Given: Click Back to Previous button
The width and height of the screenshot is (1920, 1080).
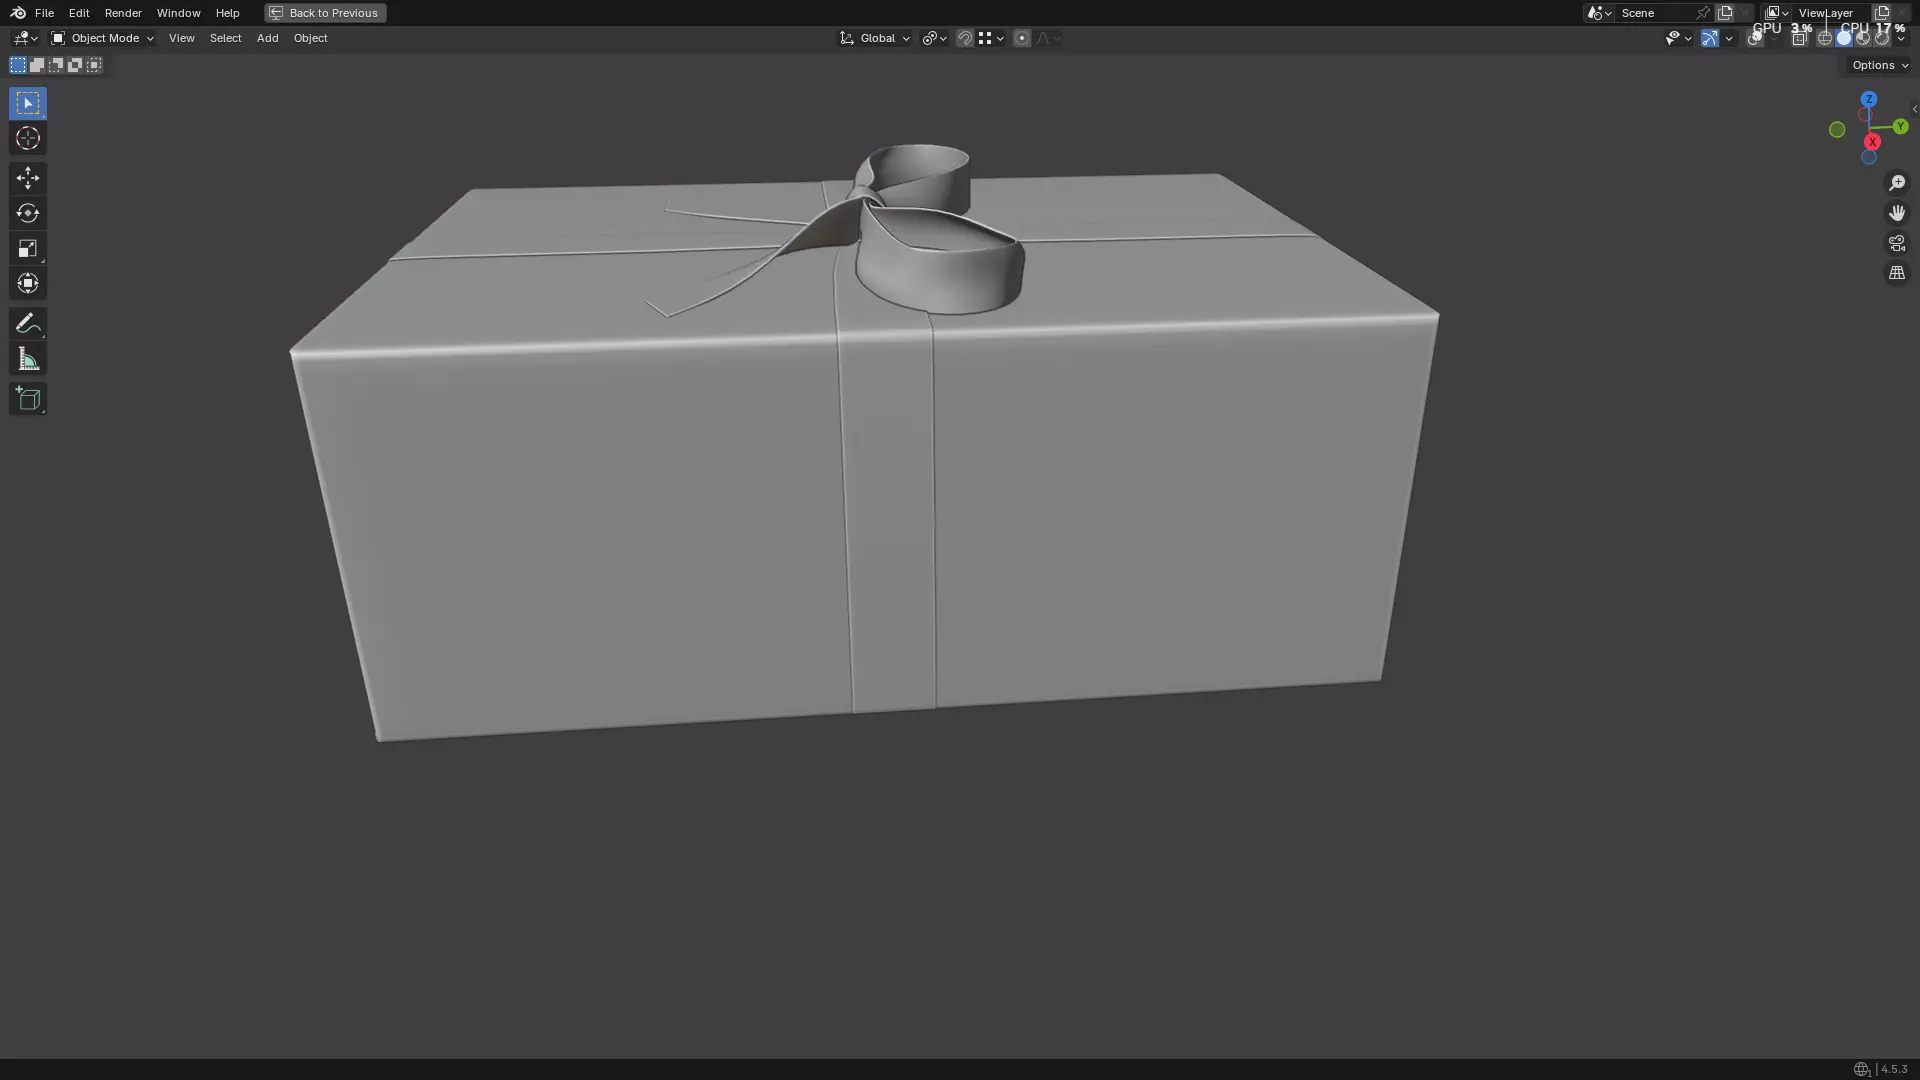Looking at the screenshot, I should [325, 13].
